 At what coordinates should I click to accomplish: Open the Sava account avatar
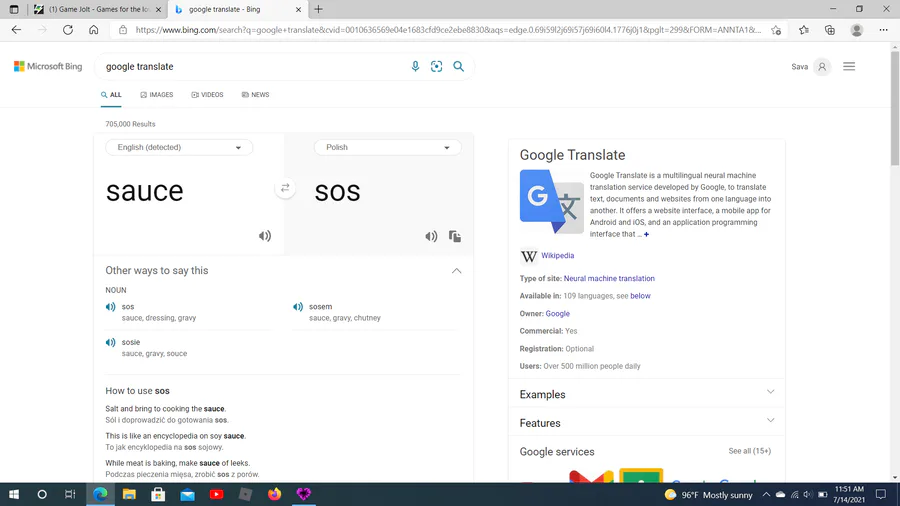tap(822, 67)
